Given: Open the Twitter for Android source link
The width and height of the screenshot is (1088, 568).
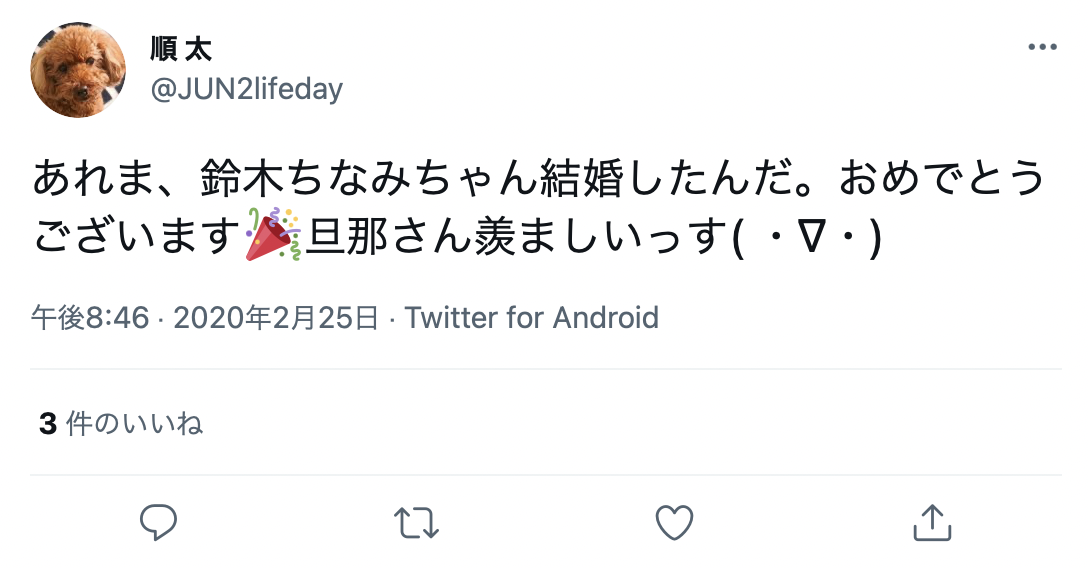Looking at the screenshot, I should [532, 318].
